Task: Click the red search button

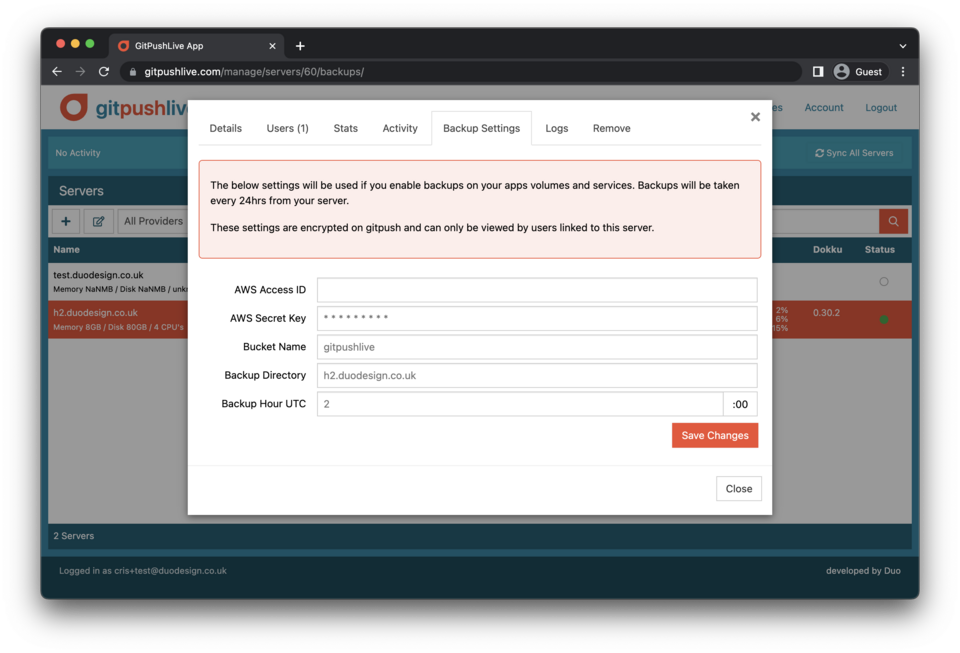Action: coord(893,221)
